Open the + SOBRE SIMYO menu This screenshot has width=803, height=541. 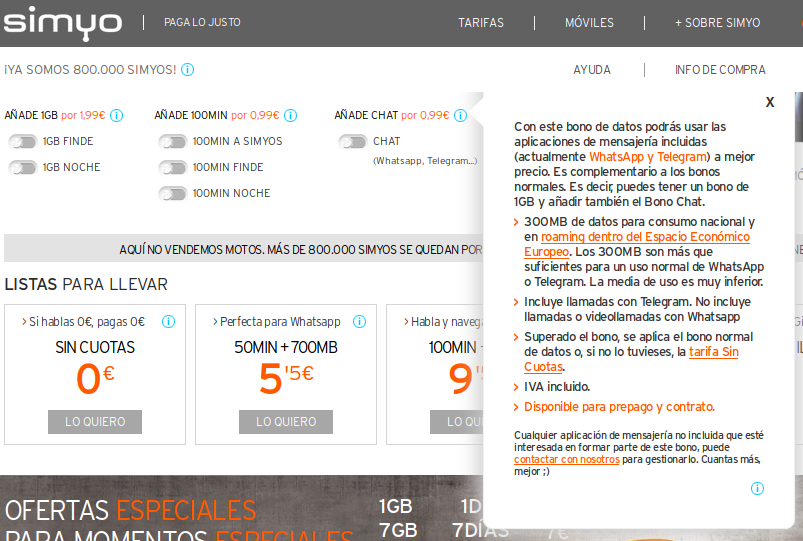717,23
